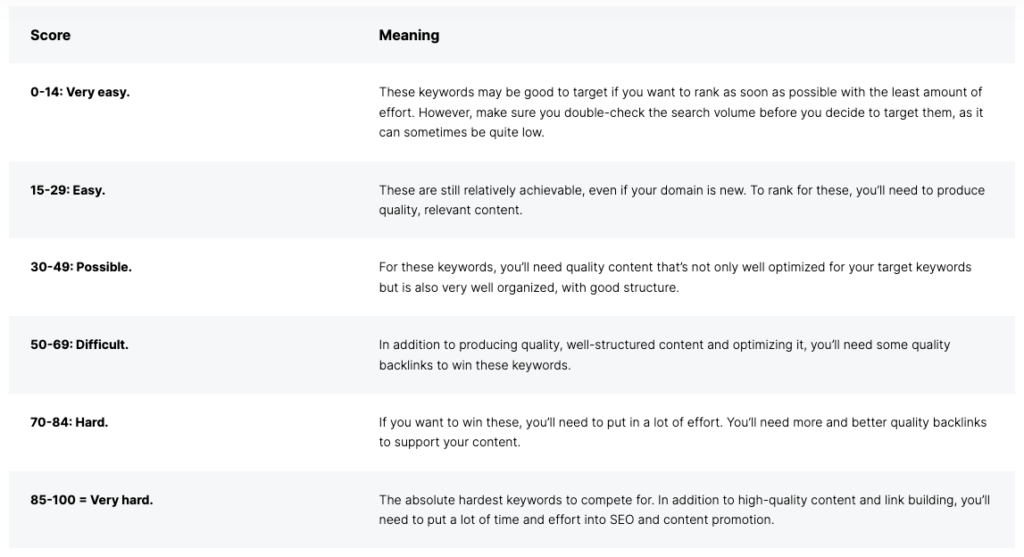Select the "70-84: Hard." score label
The width and height of the screenshot is (1024, 557).
[69, 422]
